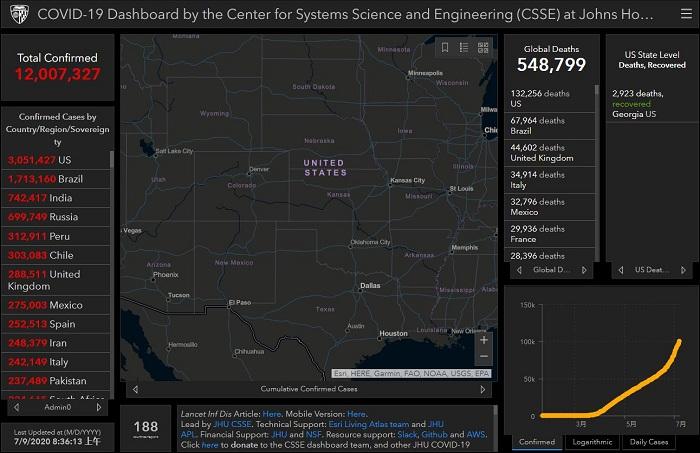700x453 pixels.
Task: Zoom out on the map with minus button
Action: pos(484,357)
